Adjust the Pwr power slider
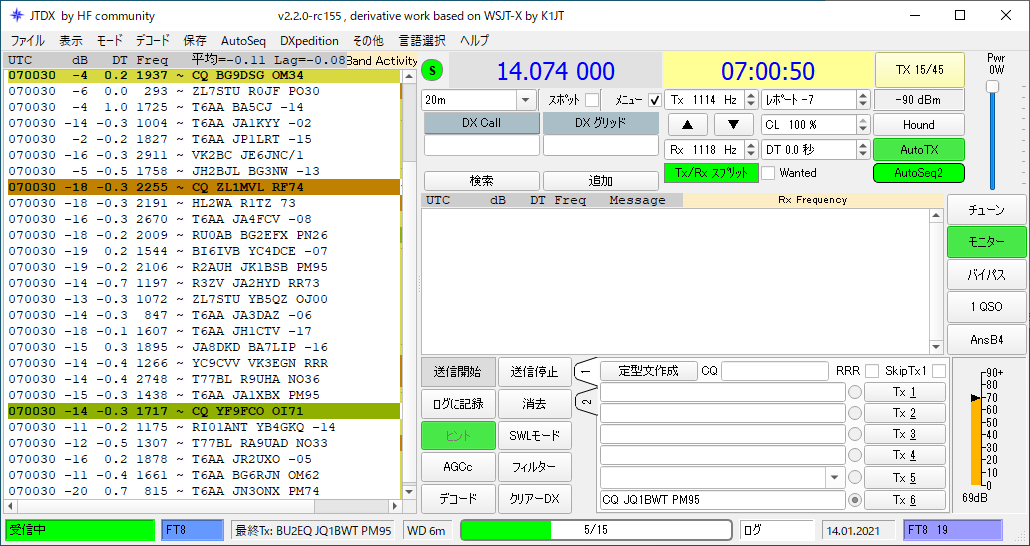The height and width of the screenshot is (546, 1030). pos(992,87)
